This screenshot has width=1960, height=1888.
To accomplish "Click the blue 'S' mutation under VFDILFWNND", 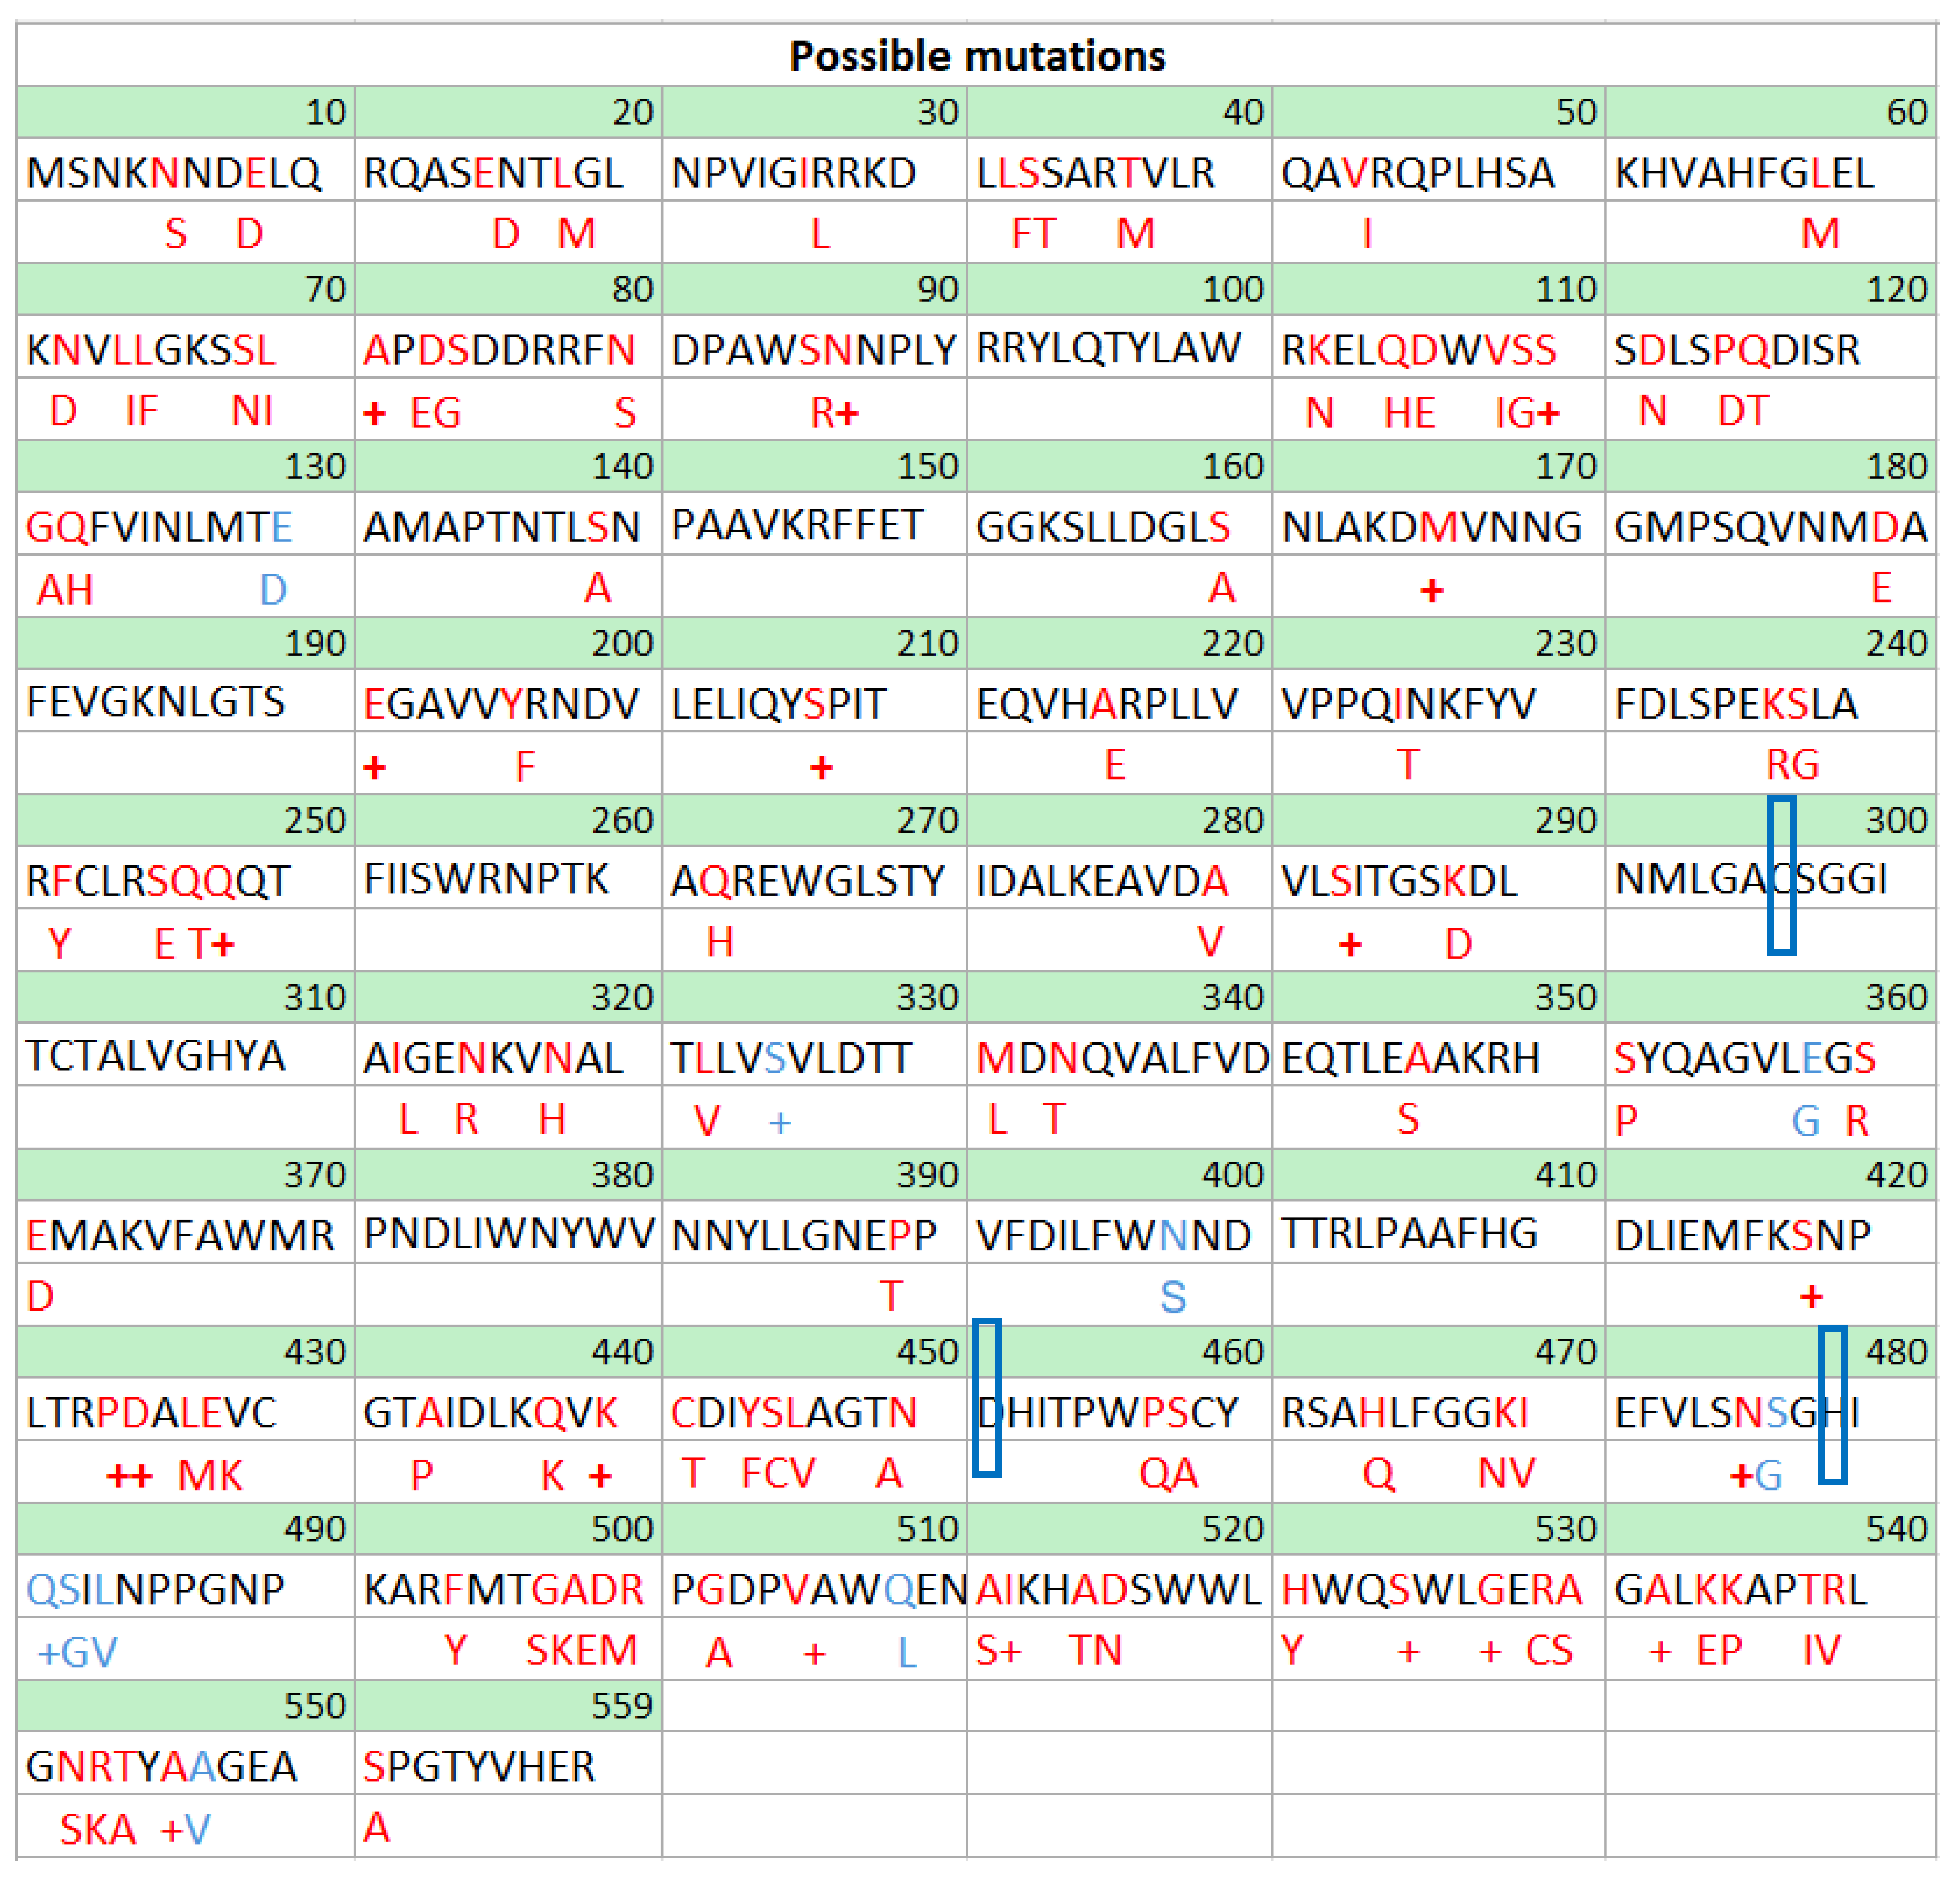I will (x=1173, y=1298).
